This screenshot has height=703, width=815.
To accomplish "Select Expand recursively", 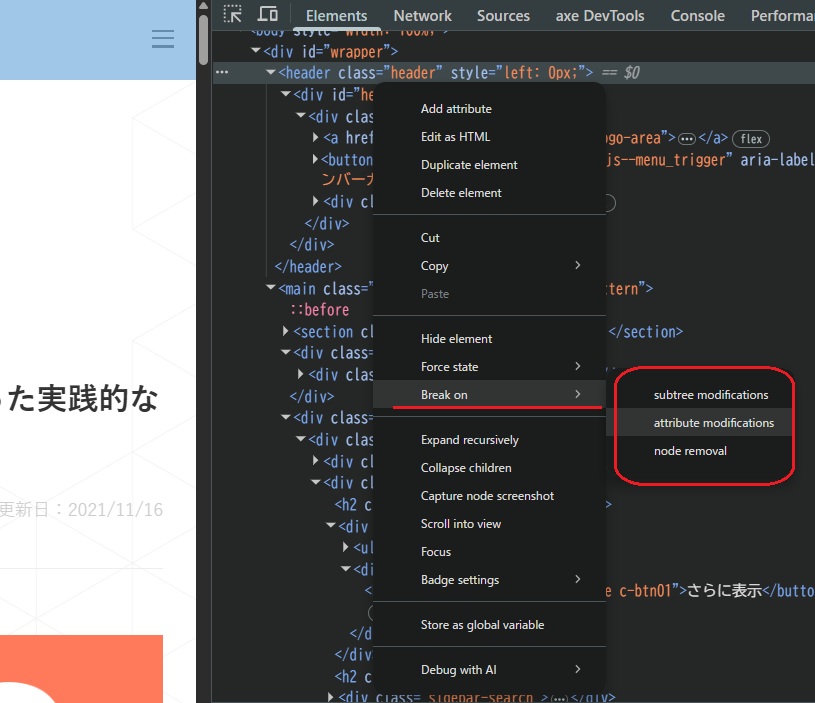I will pos(489,440).
